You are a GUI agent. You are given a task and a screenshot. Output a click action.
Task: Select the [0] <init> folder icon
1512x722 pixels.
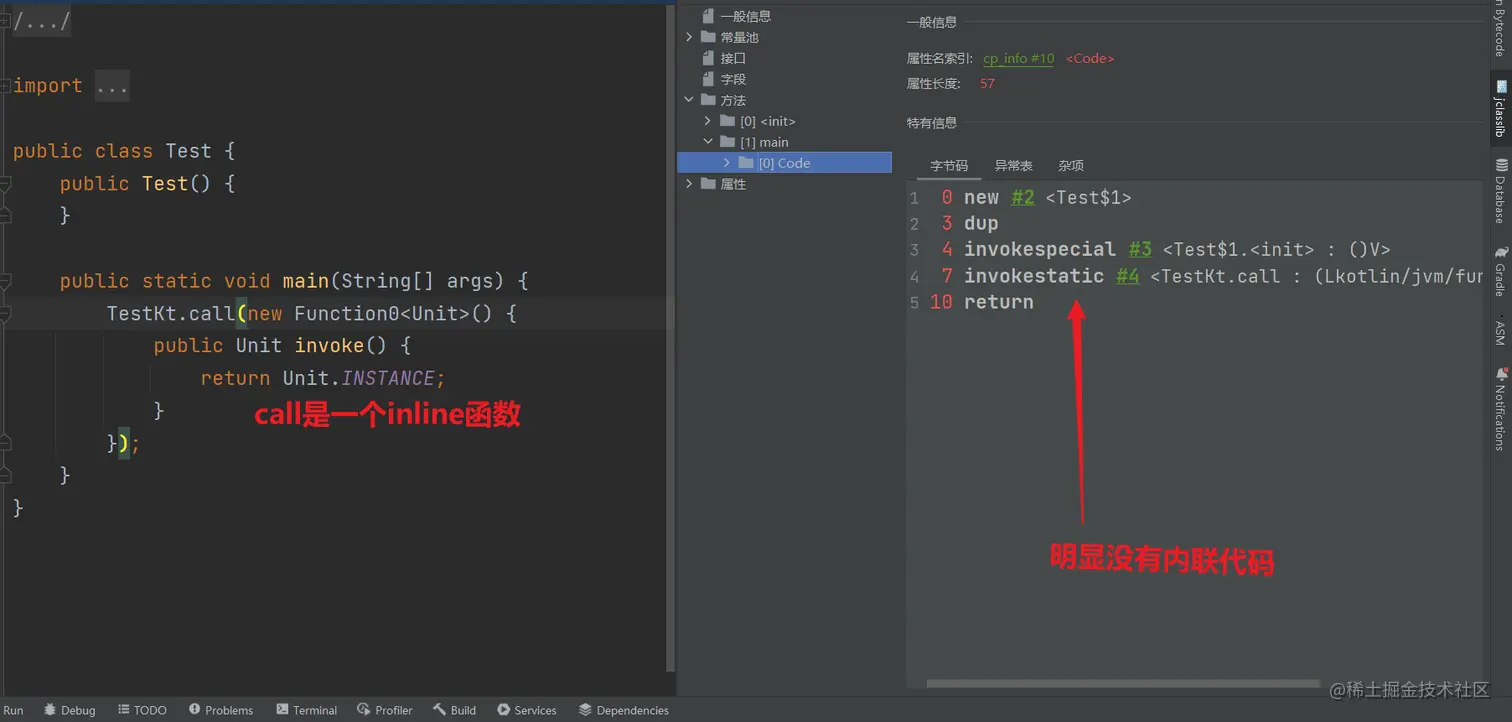coord(727,121)
